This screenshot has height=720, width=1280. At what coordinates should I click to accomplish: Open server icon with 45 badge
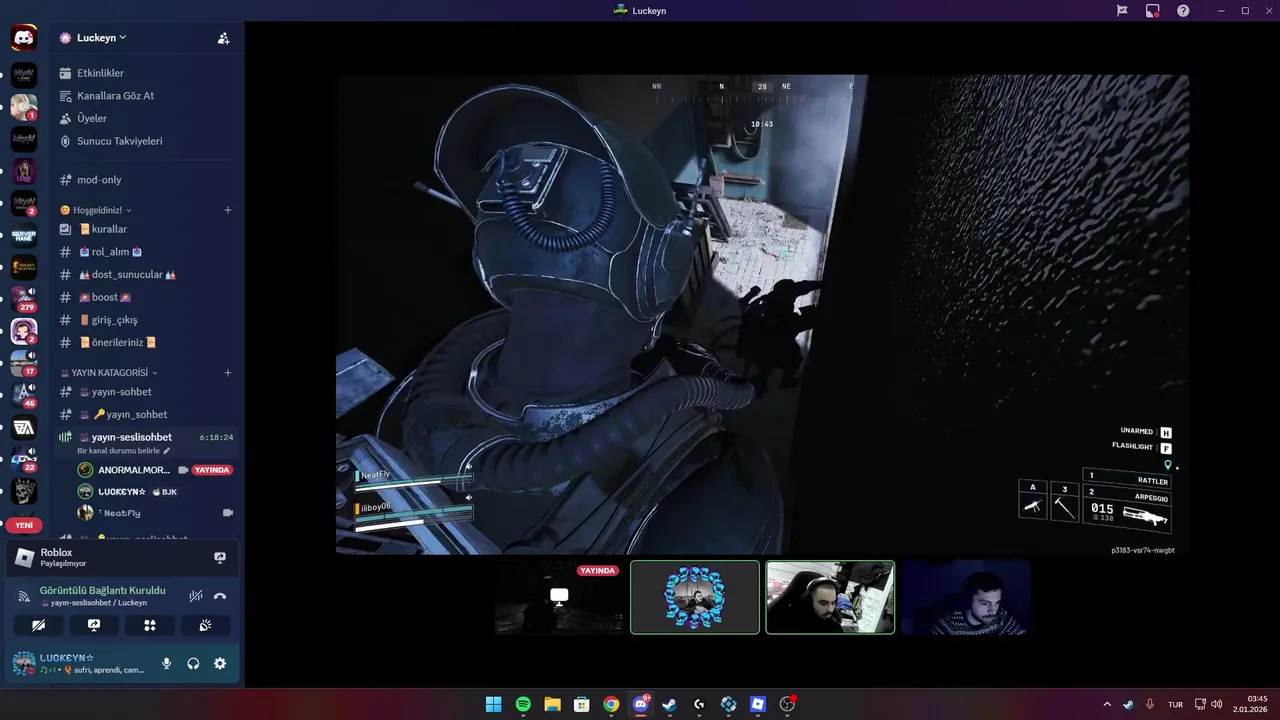pos(24,395)
